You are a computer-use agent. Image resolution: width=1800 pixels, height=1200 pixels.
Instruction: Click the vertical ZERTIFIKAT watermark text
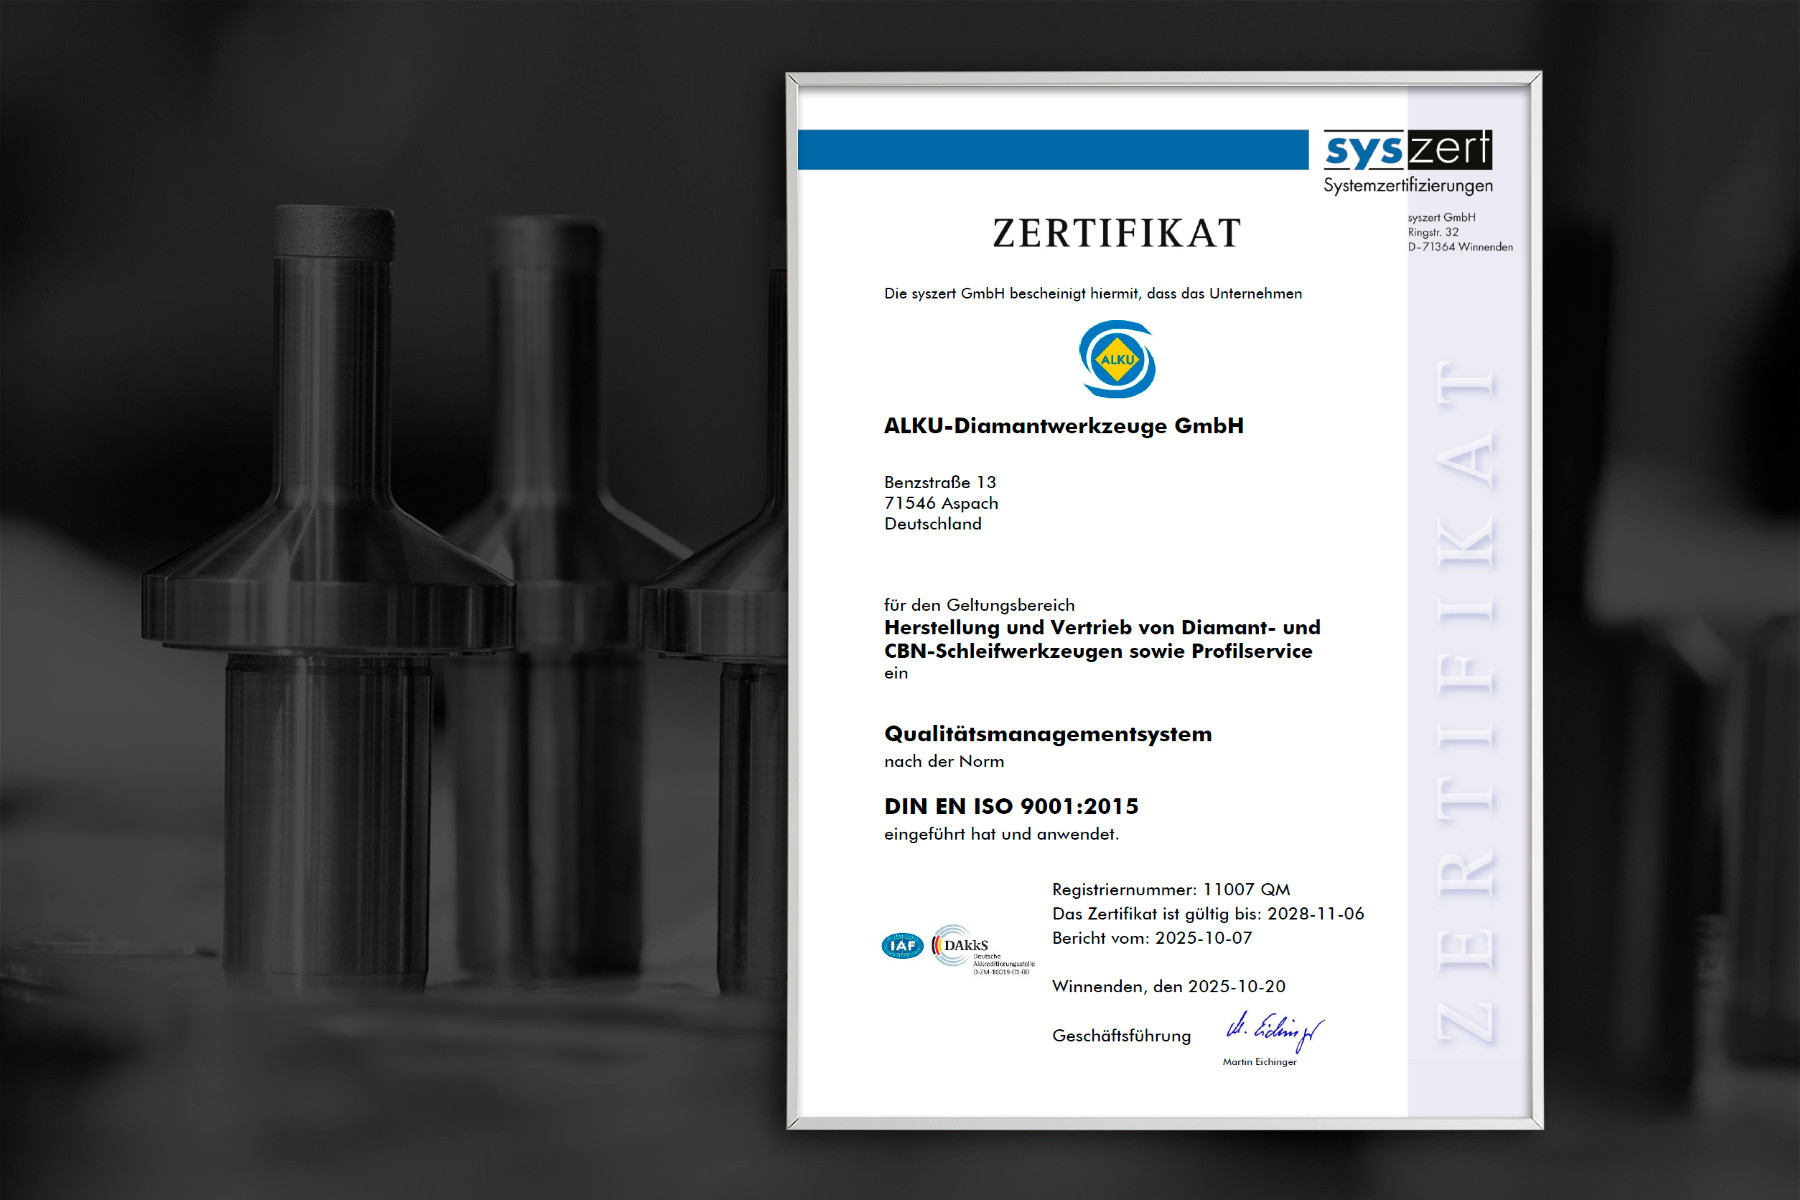(x=1466, y=700)
